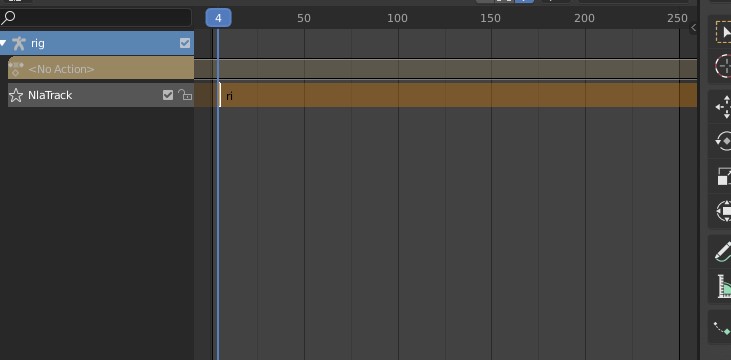The height and width of the screenshot is (360, 731).
Task: Click the channel search field
Action: pos(96,18)
